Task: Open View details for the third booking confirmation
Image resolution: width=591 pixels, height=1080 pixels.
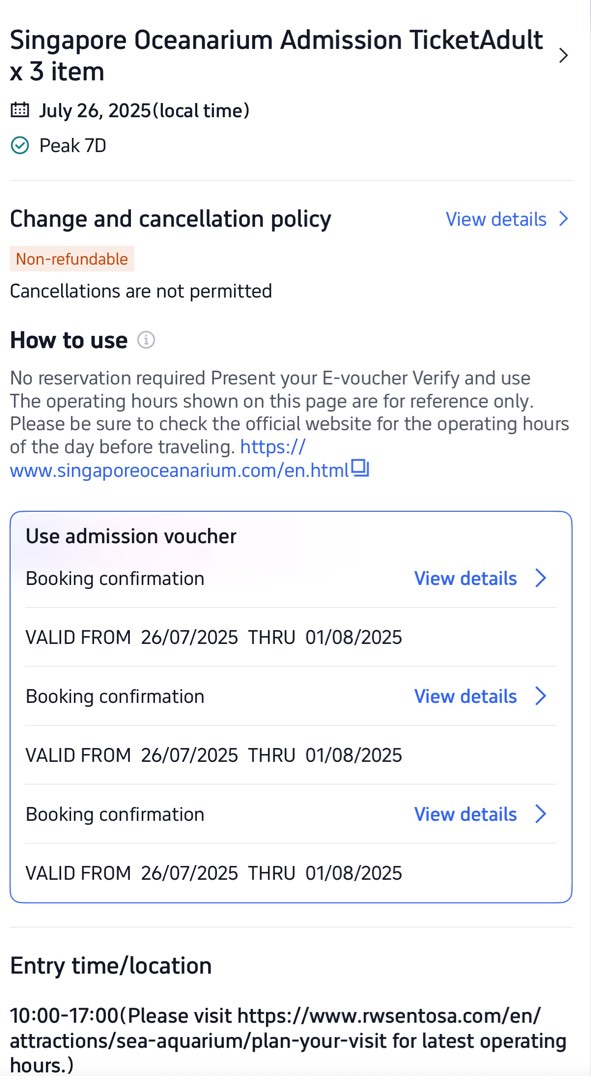Action: click(x=465, y=814)
